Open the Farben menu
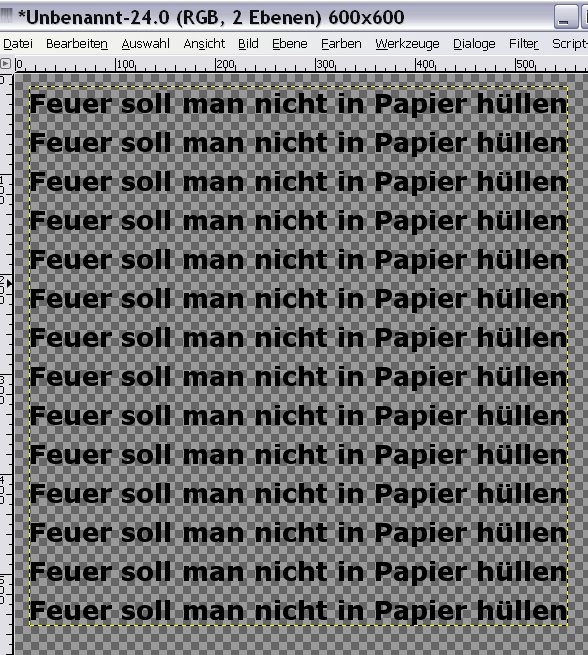Screen dimensions: 588x655 click(x=341, y=44)
